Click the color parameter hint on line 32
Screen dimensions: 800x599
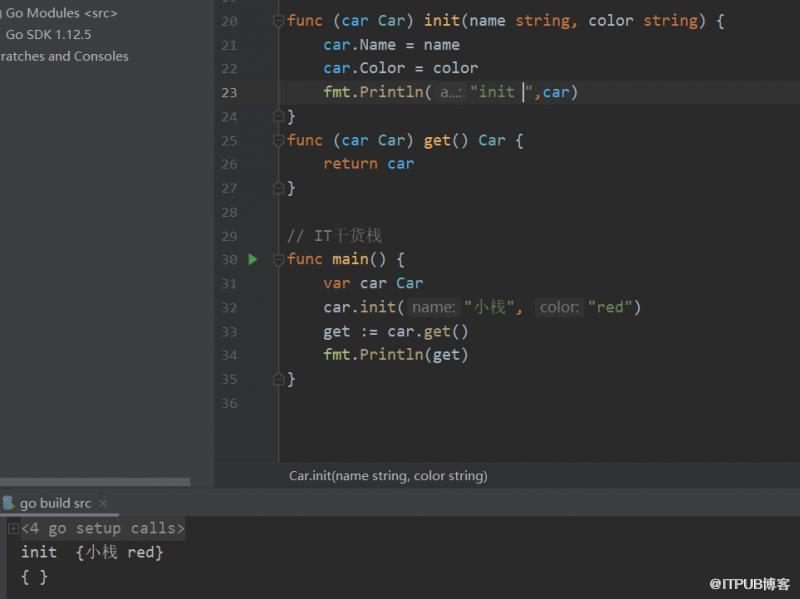point(559,307)
